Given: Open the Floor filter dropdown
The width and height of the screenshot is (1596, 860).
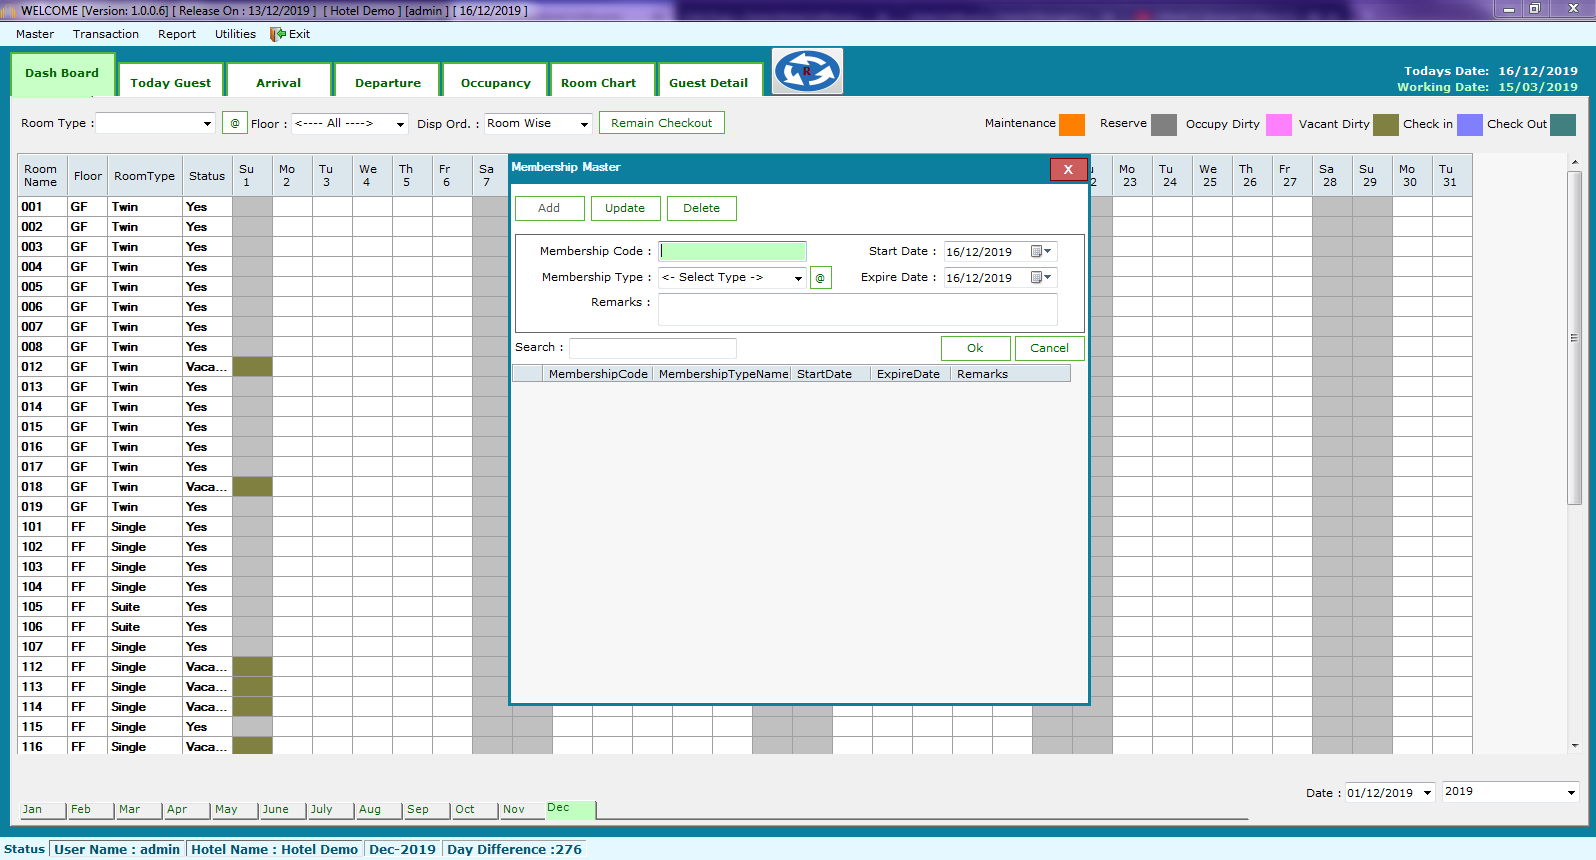Looking at the screenshot, I should point(400,124).
